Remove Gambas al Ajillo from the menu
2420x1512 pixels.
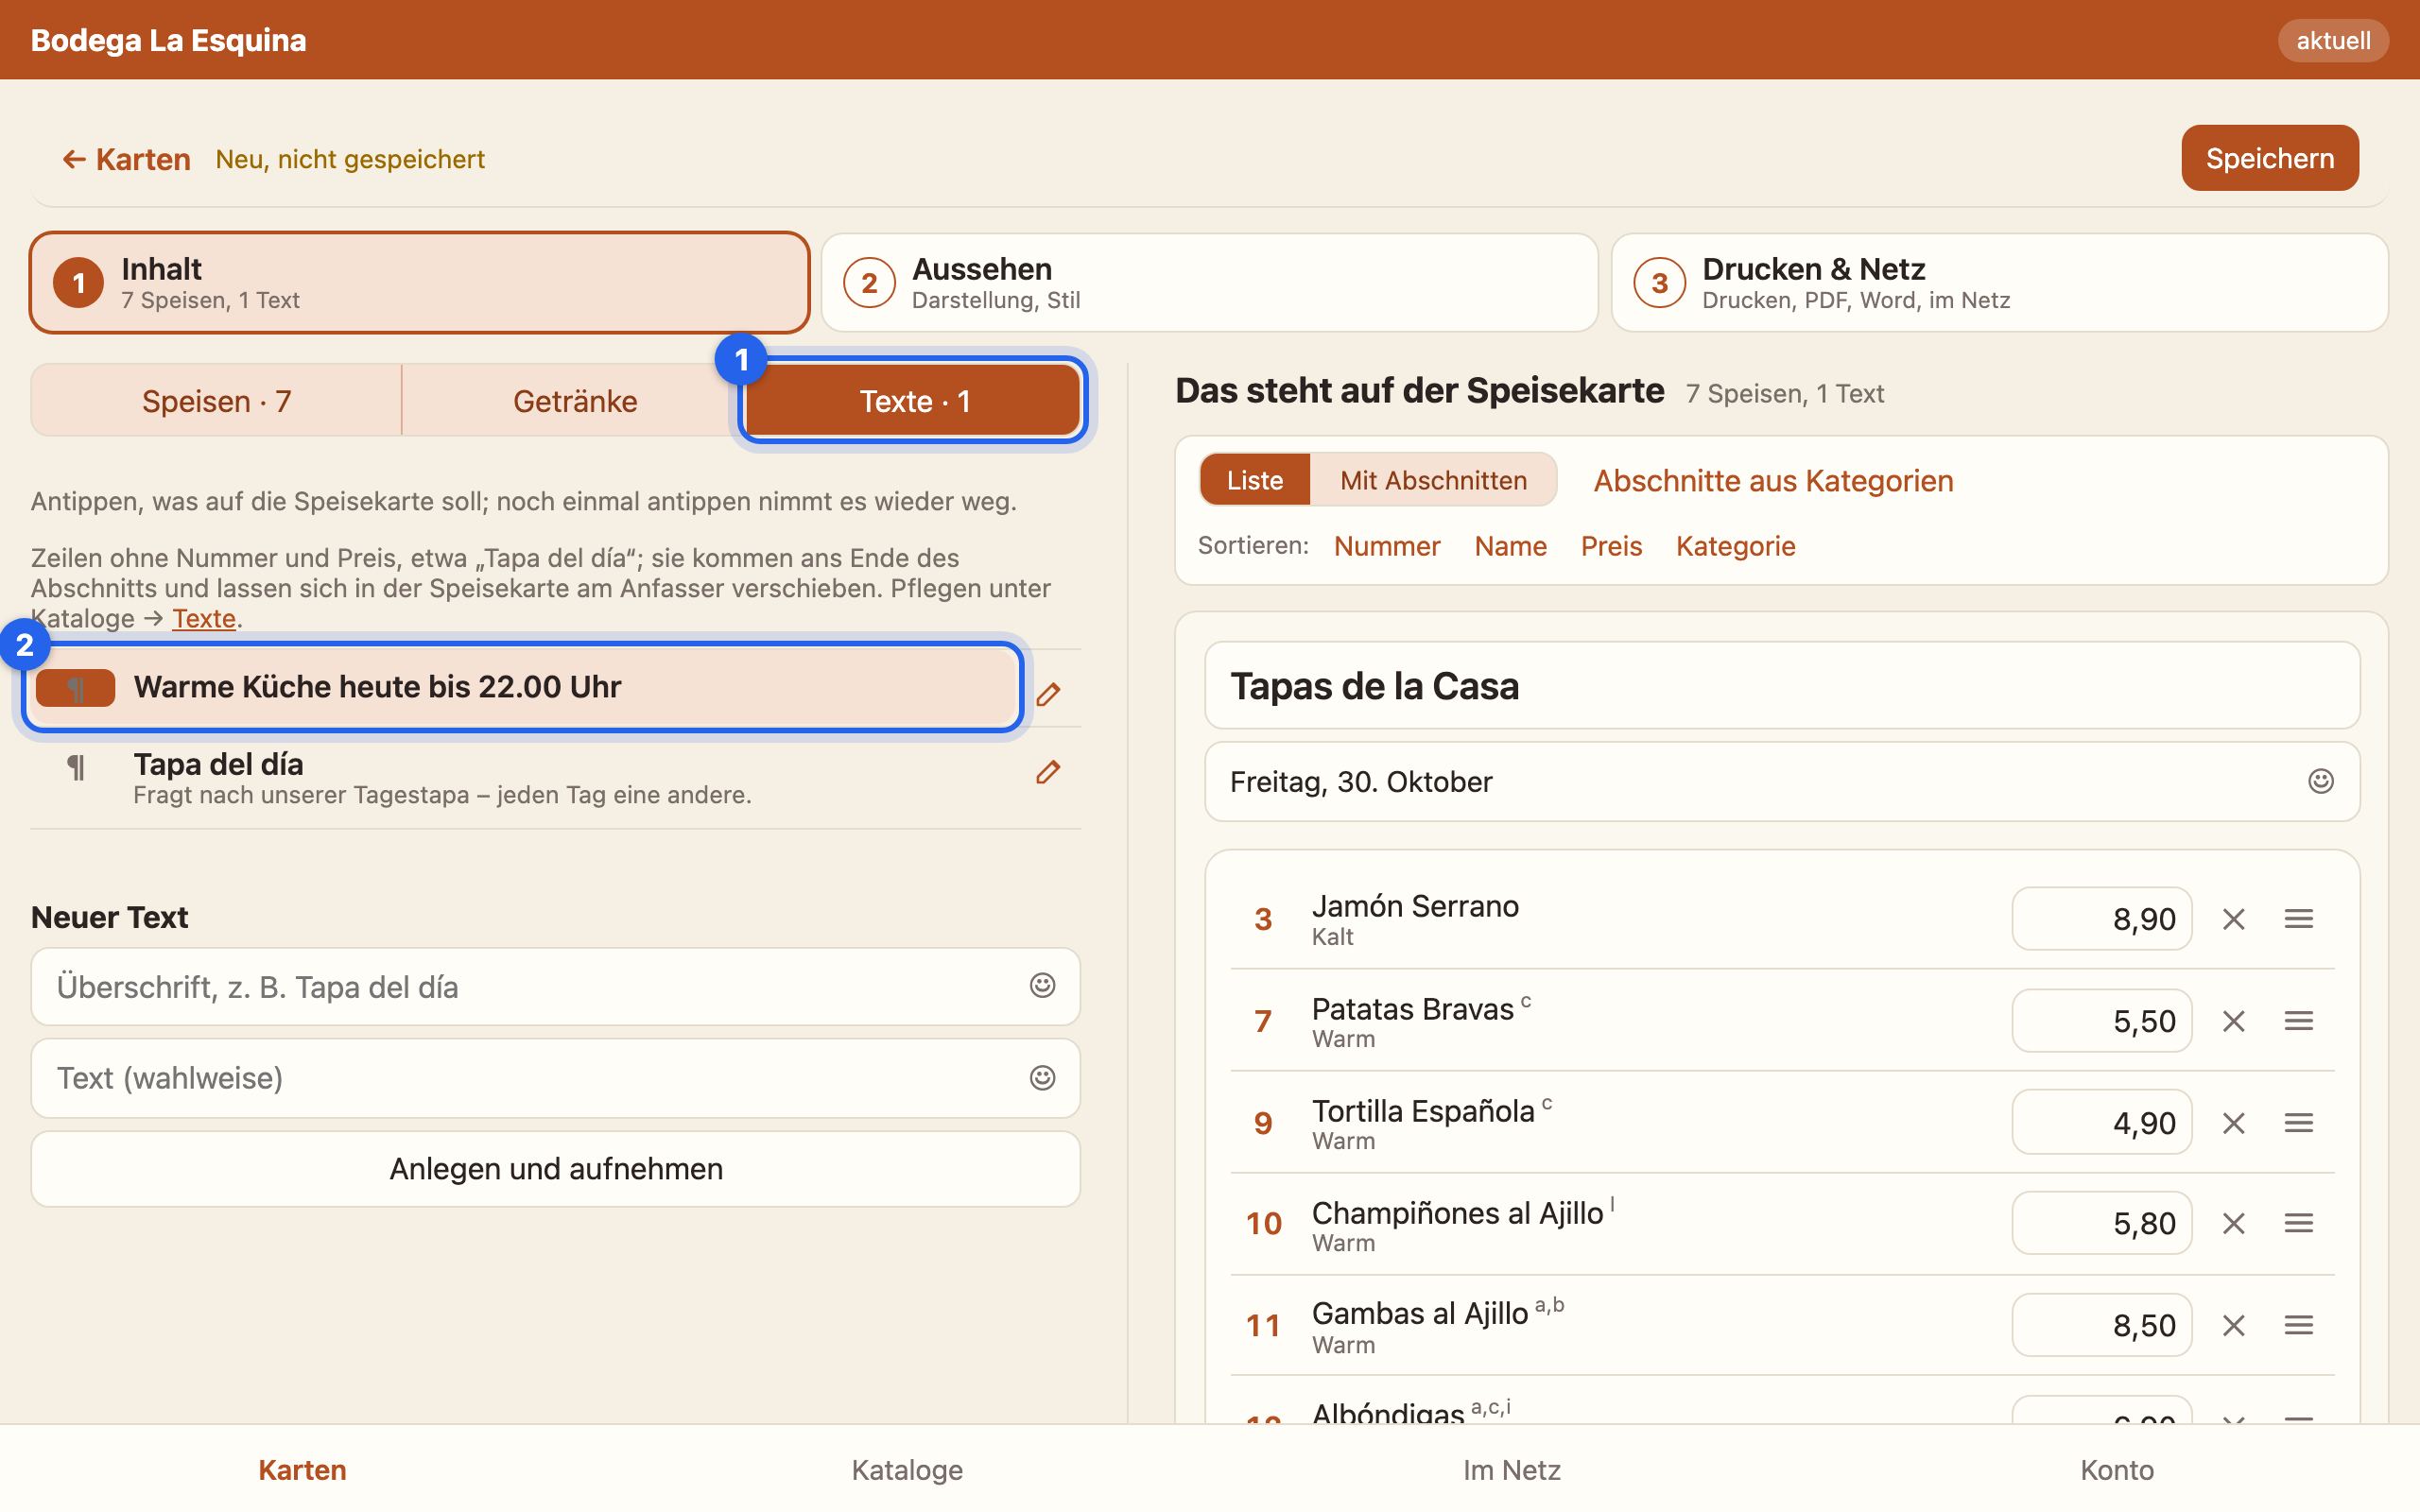click(2233, 1325)
